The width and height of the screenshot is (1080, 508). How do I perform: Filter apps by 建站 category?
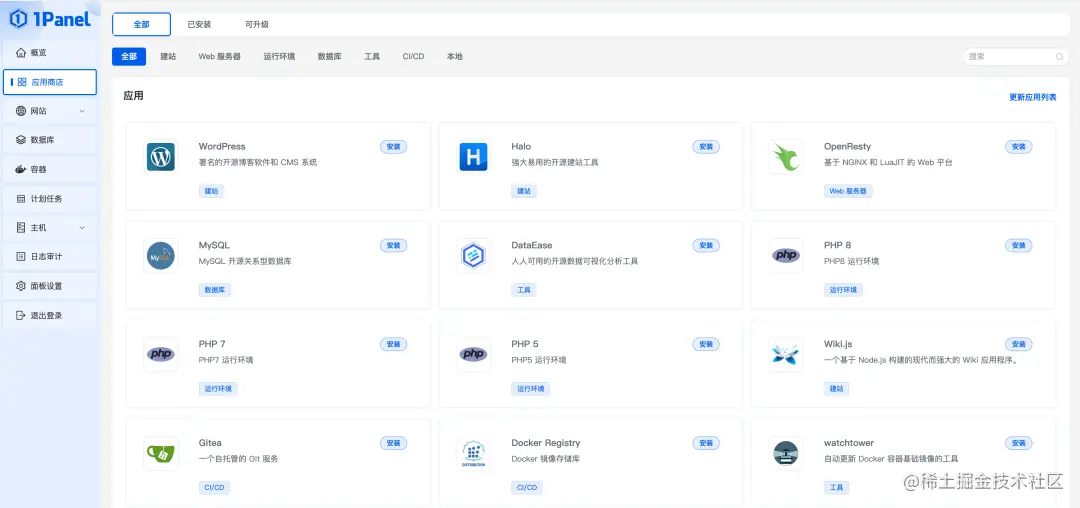(168, 56)
